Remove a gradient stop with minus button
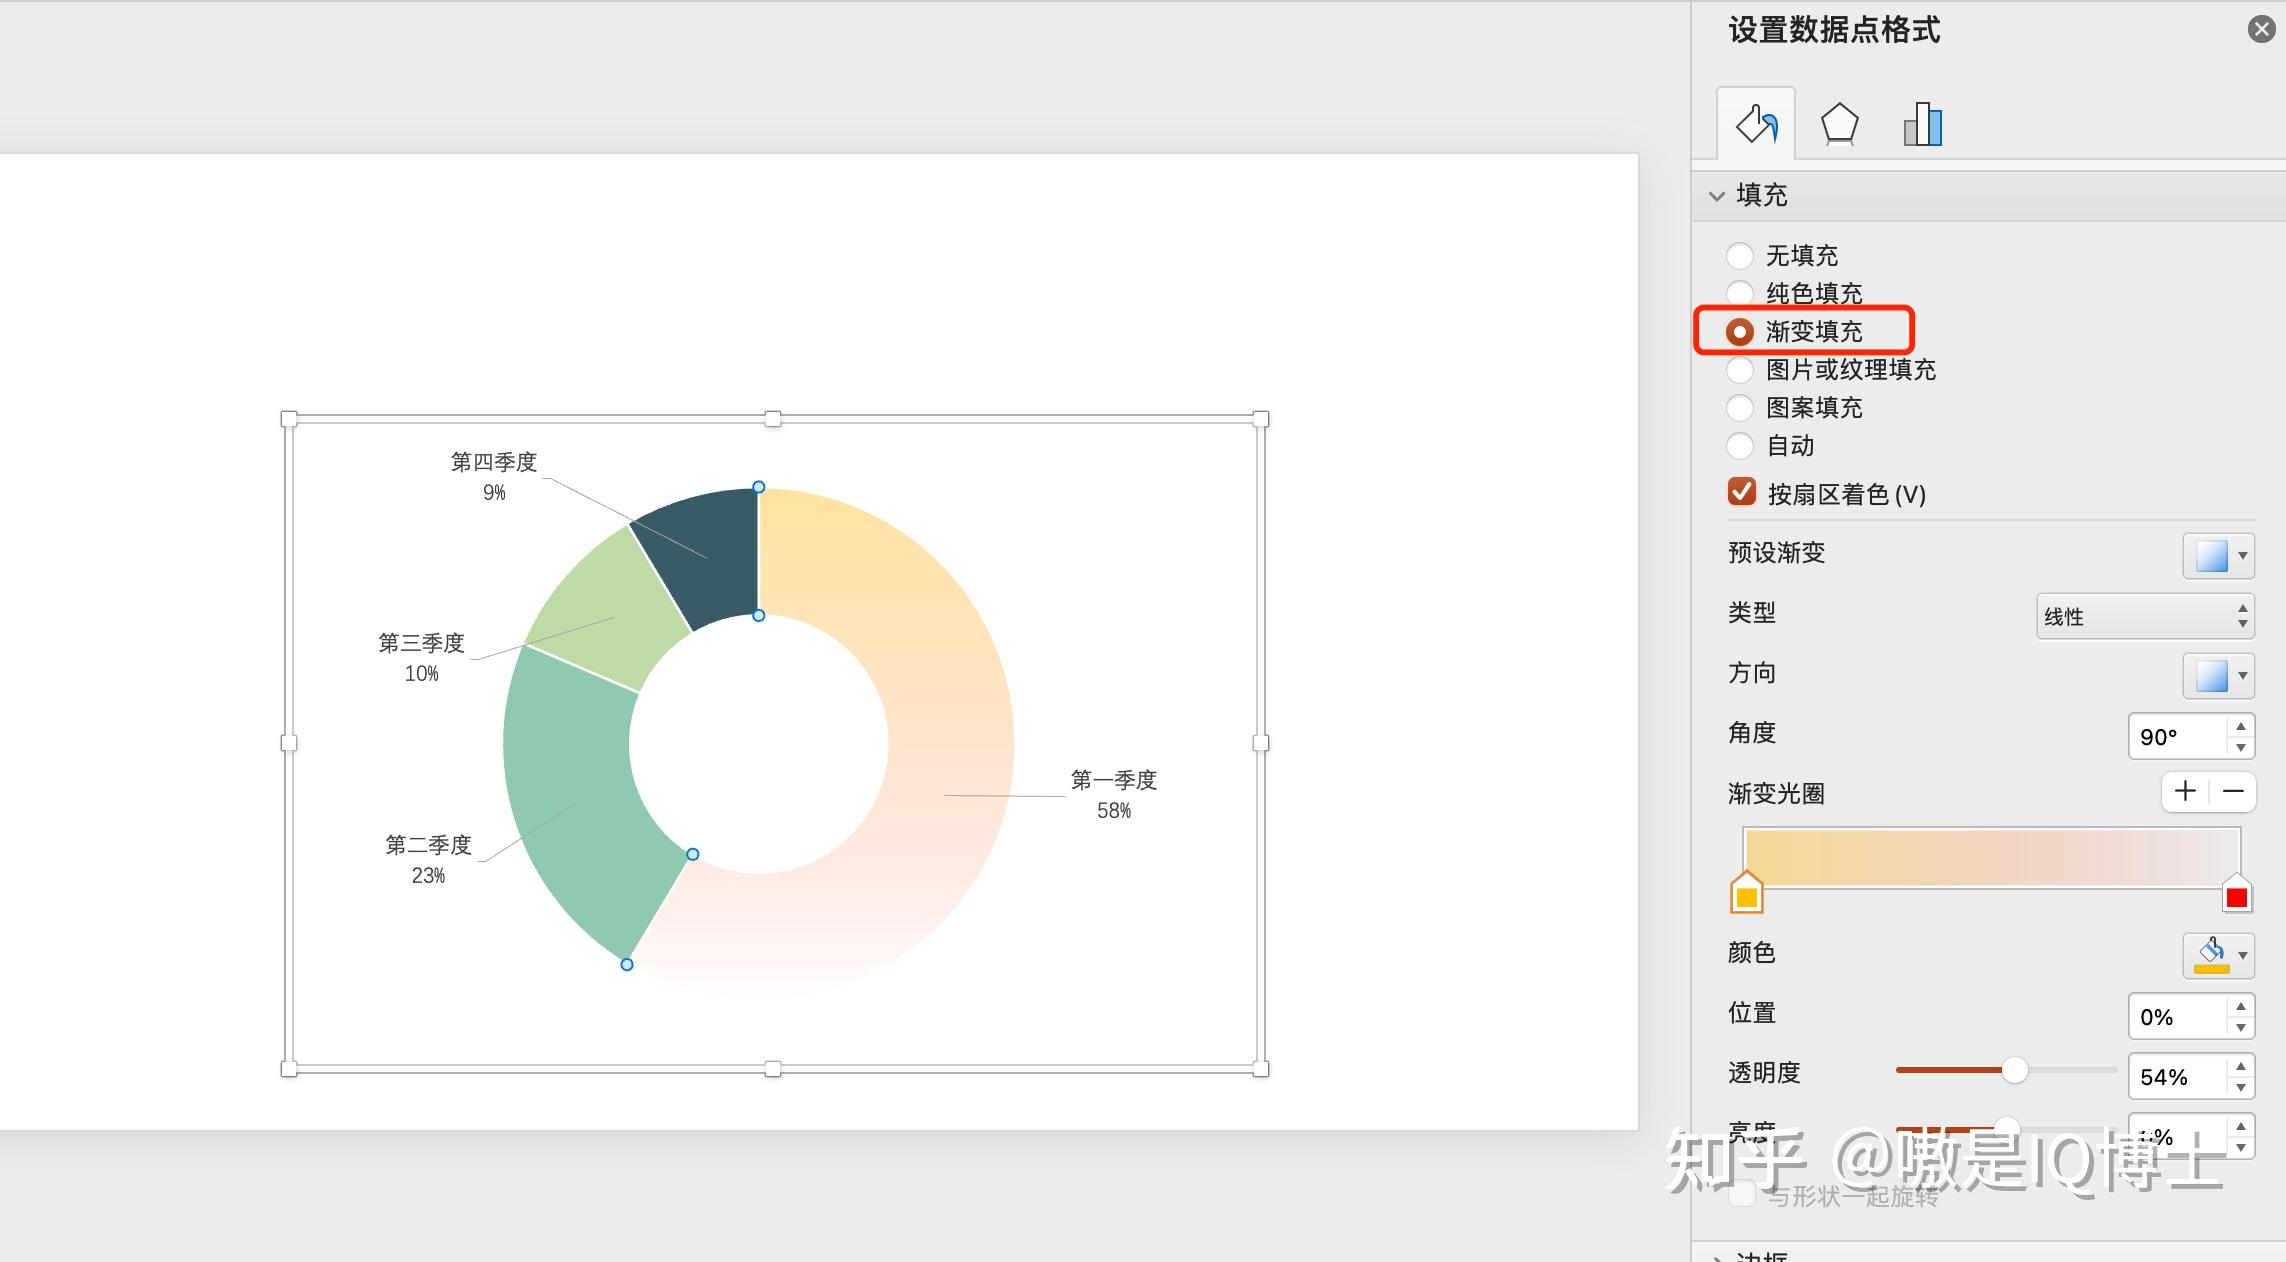 point(2233,792)
